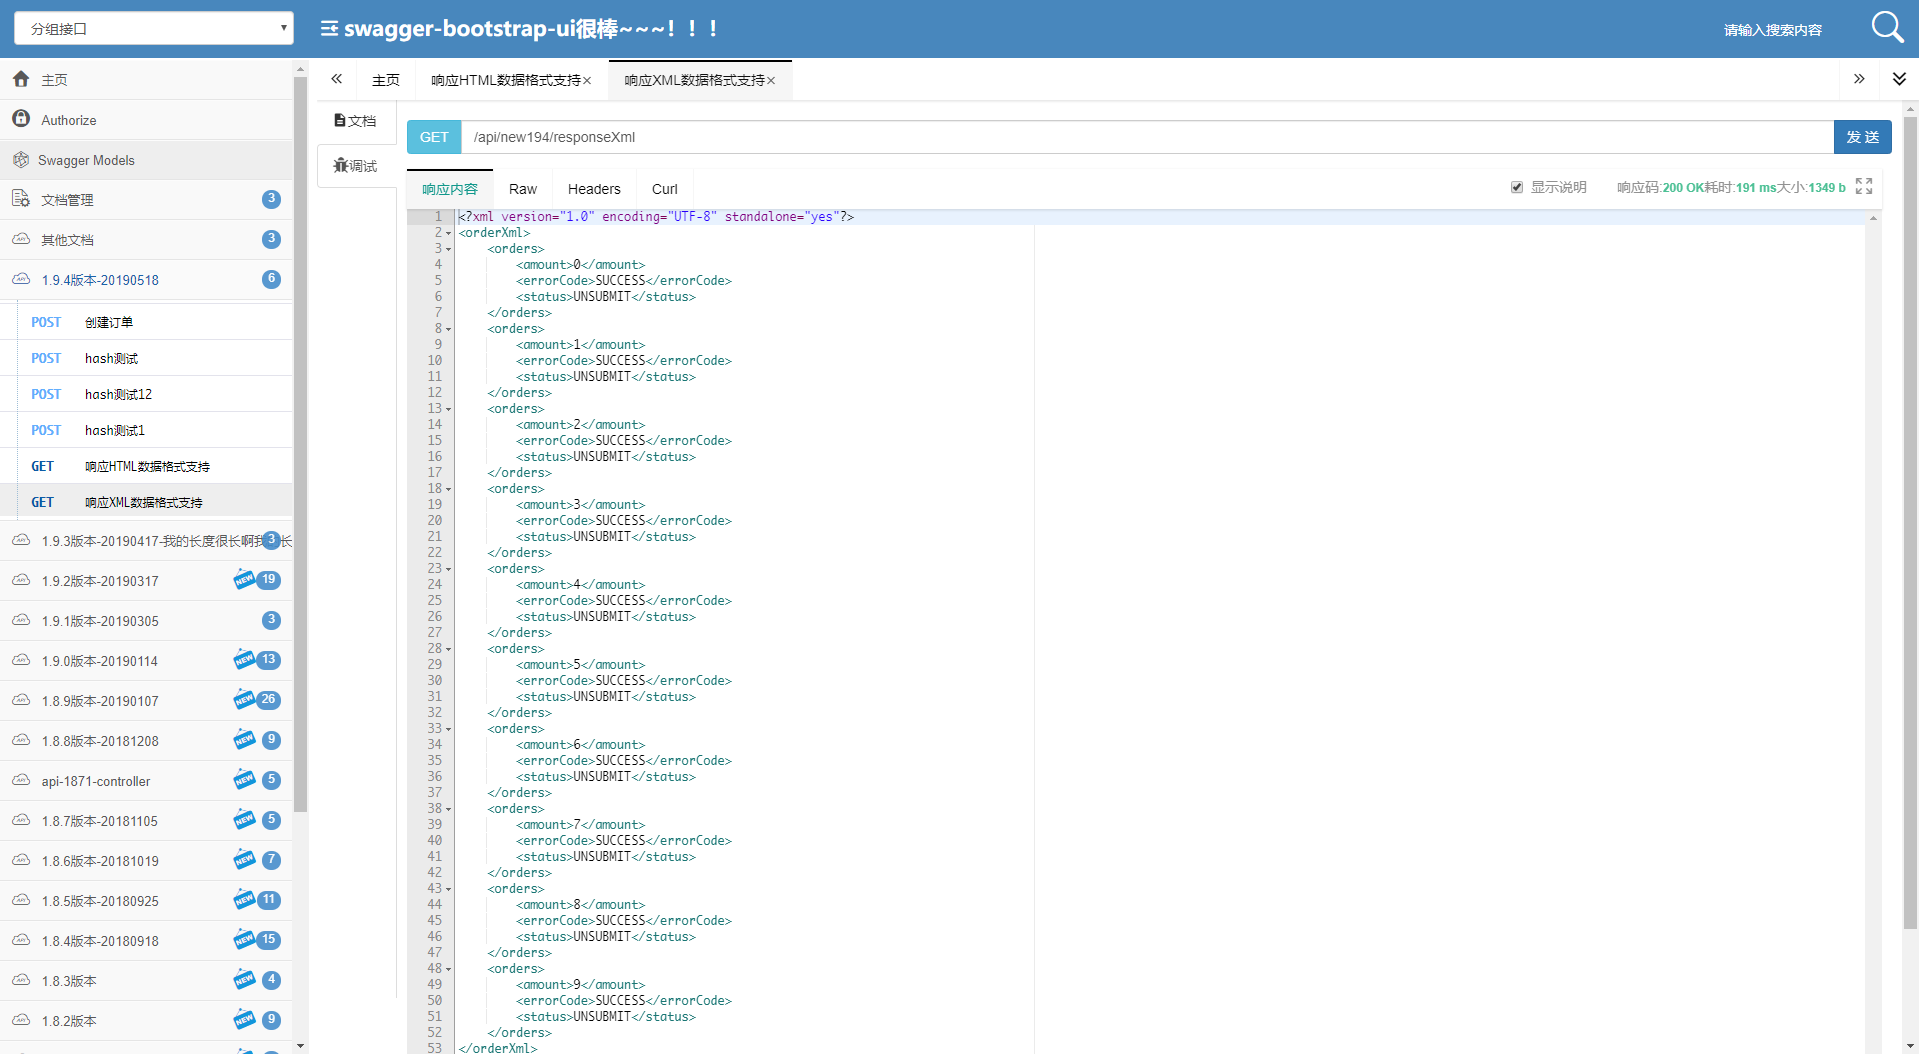Viewport: 1919px width, 1054px height.
Task: Shift tabs right with double-chevron icon
Action: pyautogui.click(x=1859, y=79)
